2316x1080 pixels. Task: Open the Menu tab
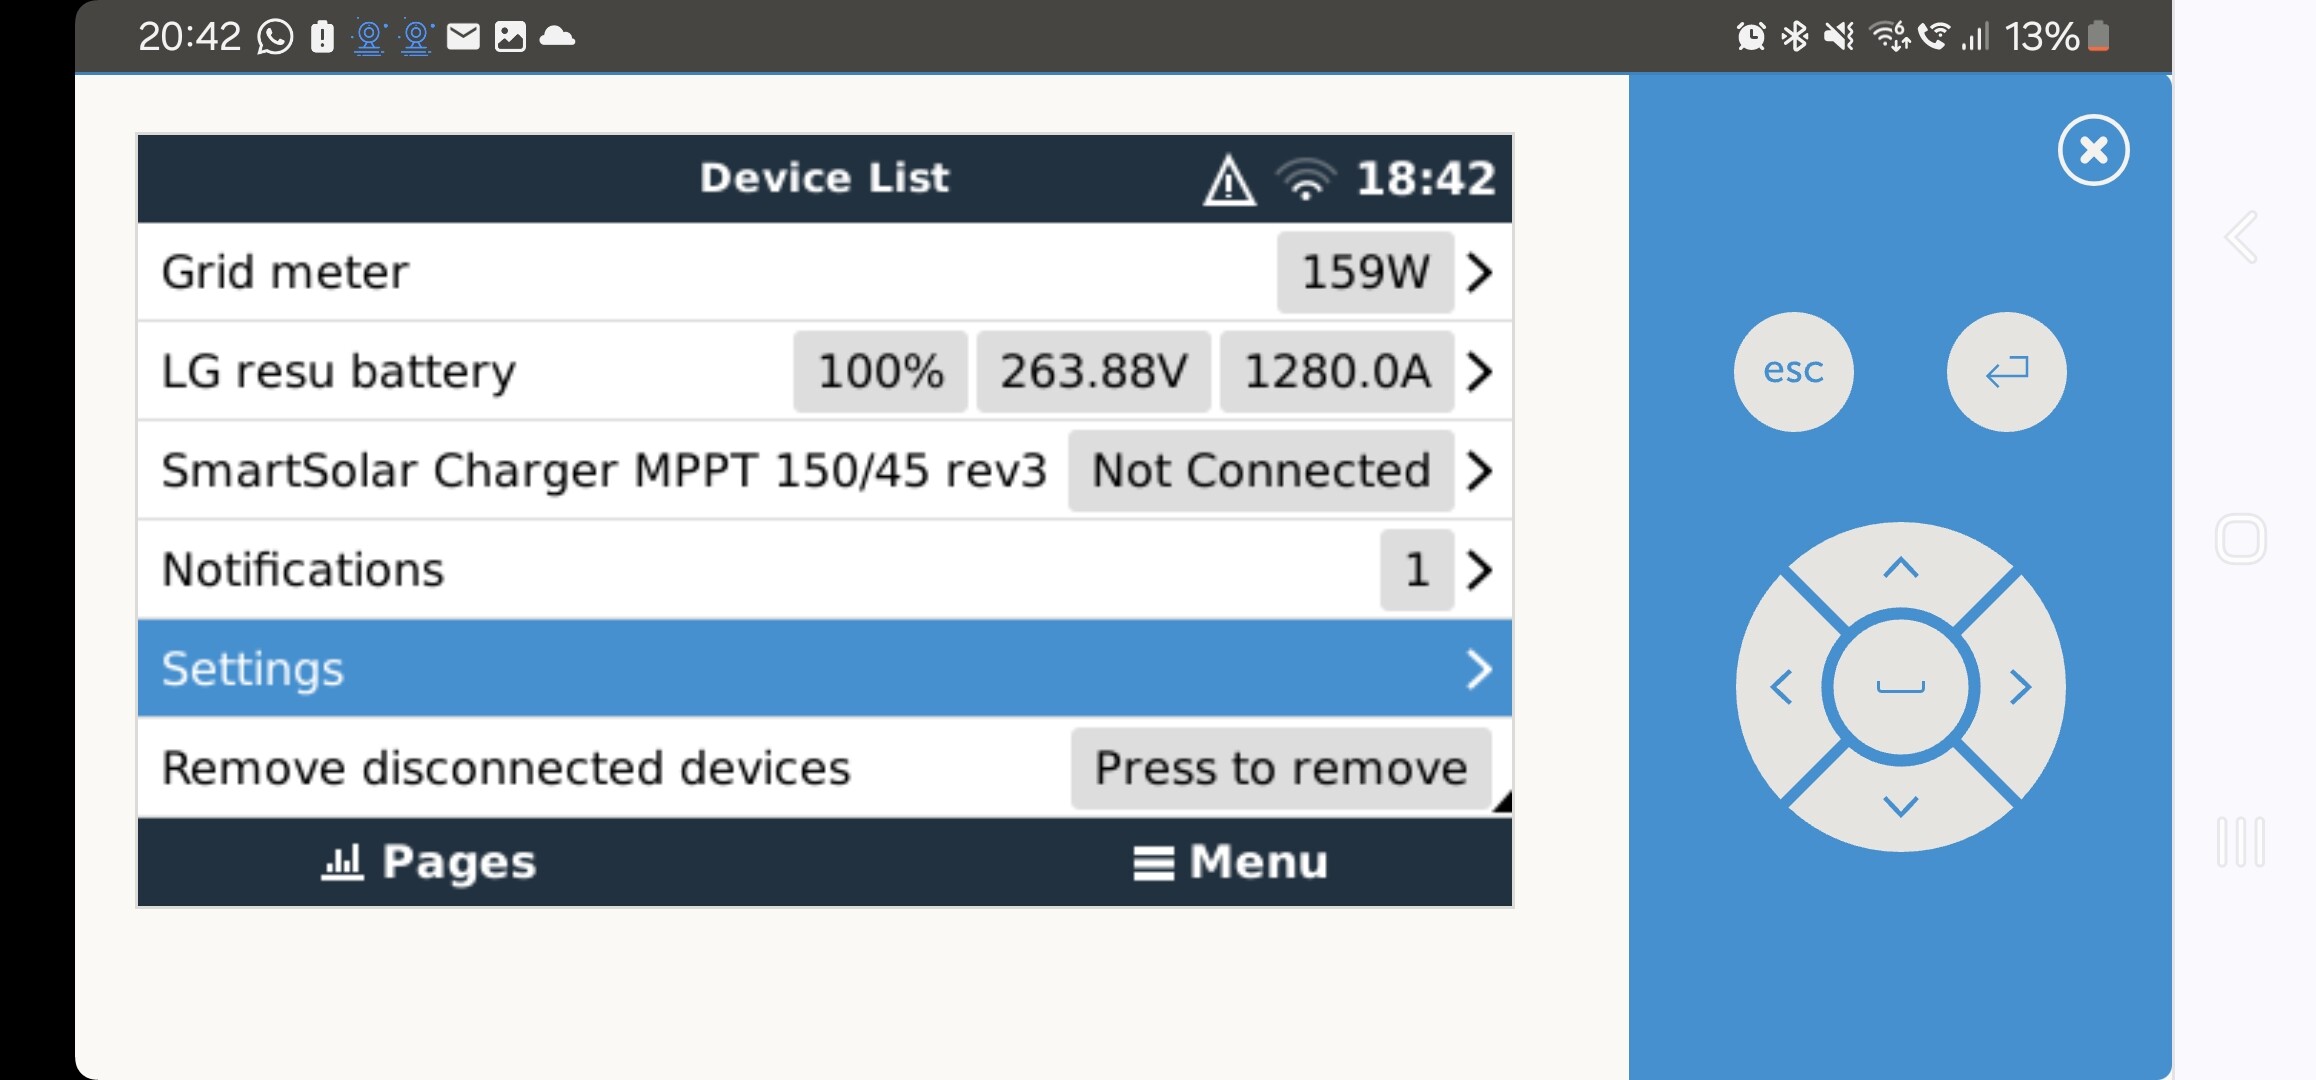click(x=1230, y=862)
